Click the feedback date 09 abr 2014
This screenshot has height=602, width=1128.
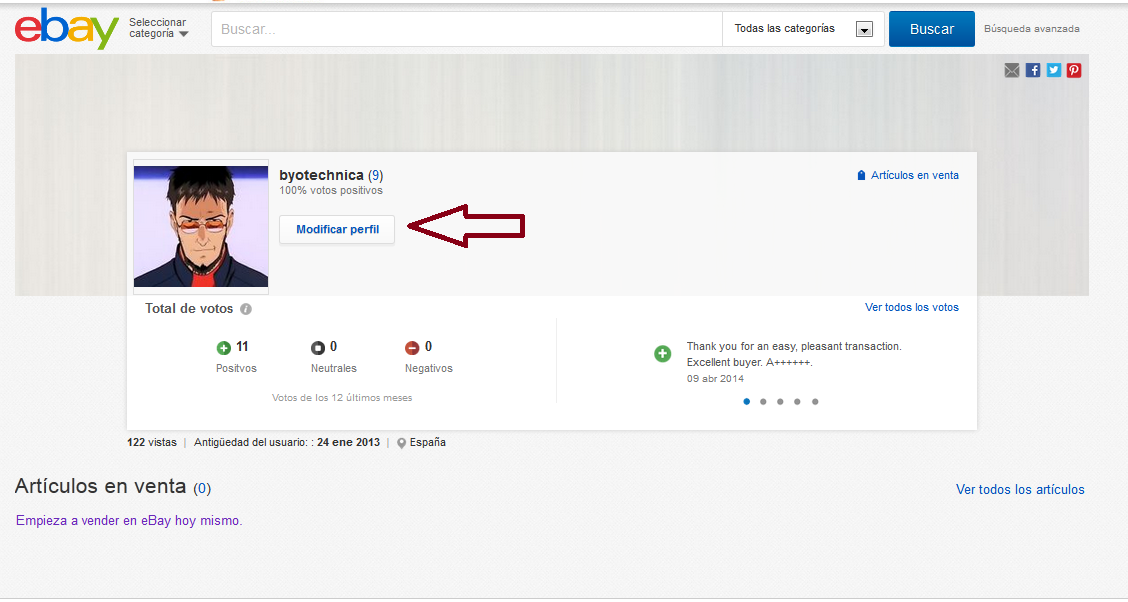pyautogui.click(x=715, y=379)
